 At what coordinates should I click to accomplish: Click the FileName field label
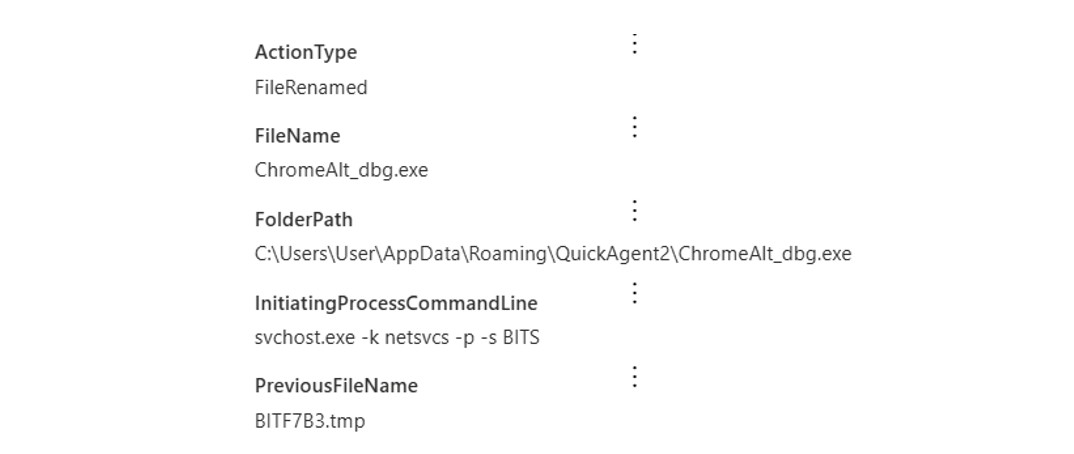[x=297, y=136]
